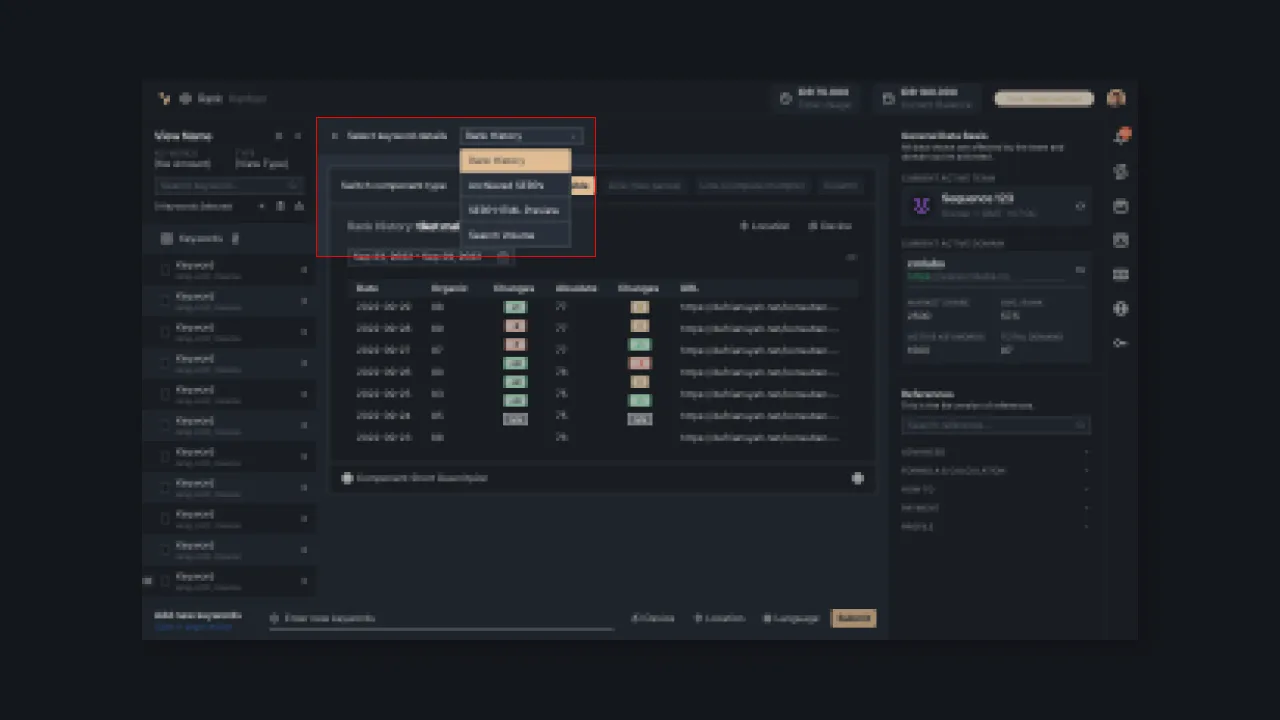Tick the checkbox of the last Keyword row

166,581
